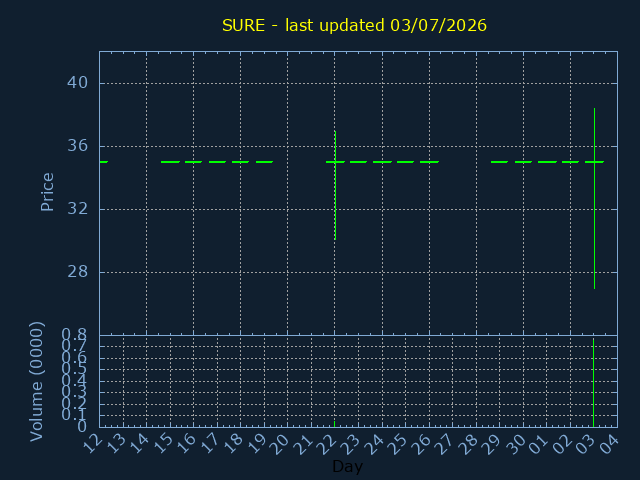This screenshot has width=640, height=480.
Task: Click the 36 price axis label
Action: [x=78, y=146]
